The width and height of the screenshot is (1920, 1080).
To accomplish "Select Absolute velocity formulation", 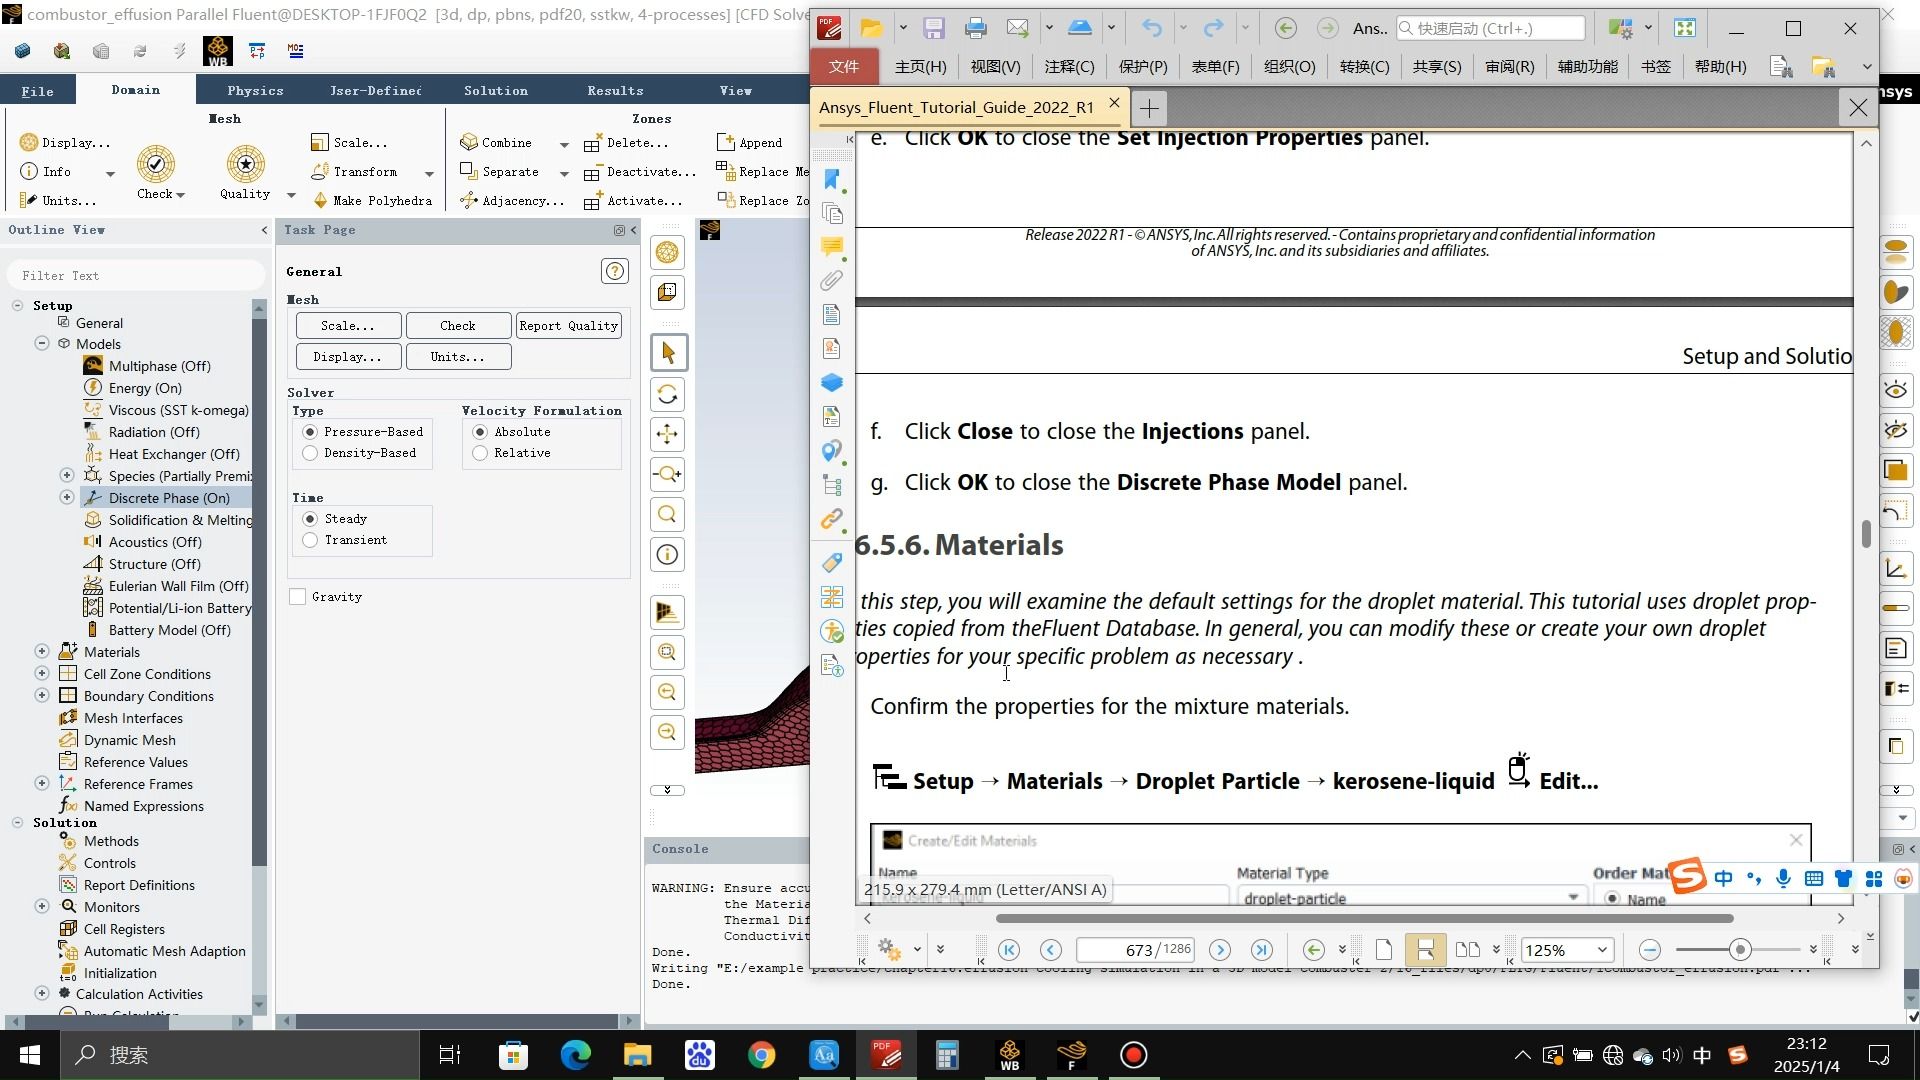I will click(480, 432).
